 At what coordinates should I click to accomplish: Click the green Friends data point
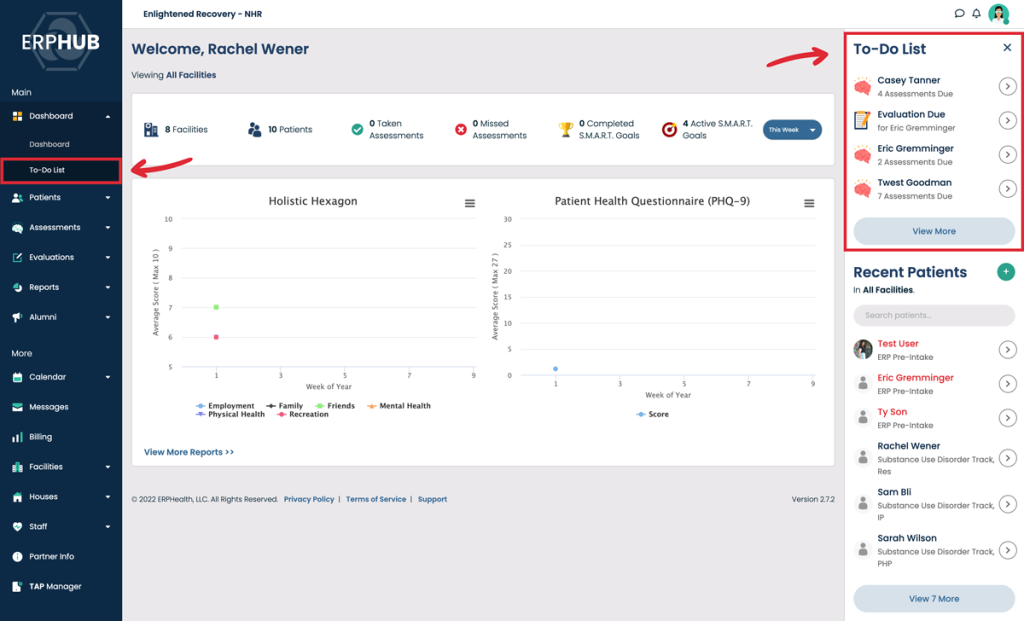(216, 307)
